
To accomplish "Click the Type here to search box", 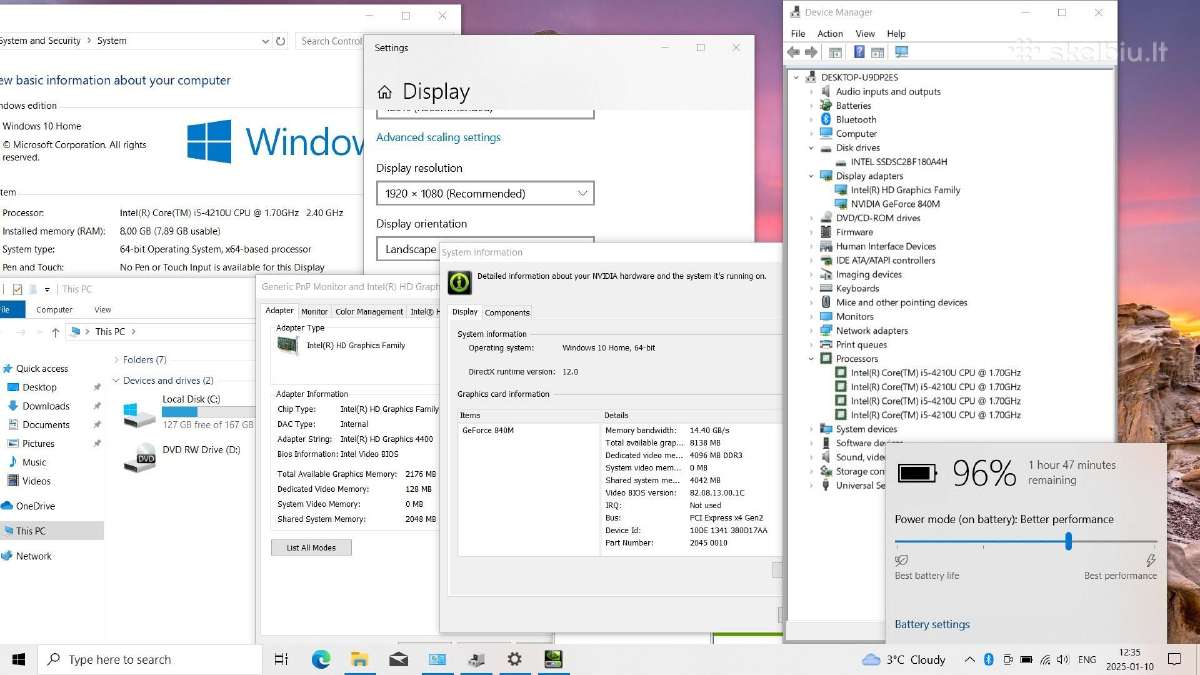I will (150, 659).
